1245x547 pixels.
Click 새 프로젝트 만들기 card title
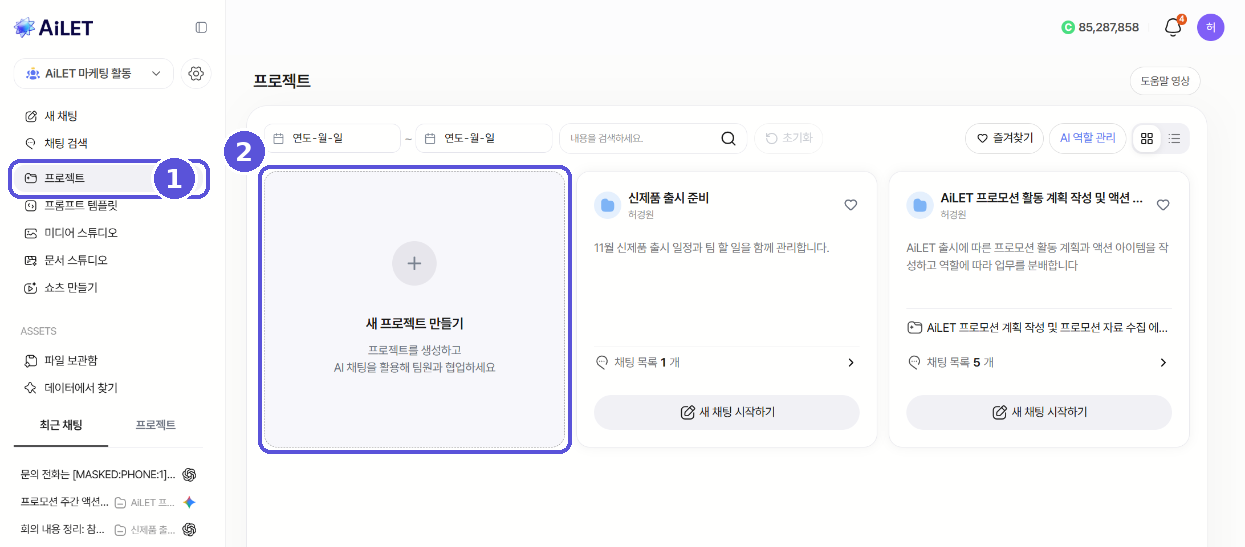click(414, 323)
